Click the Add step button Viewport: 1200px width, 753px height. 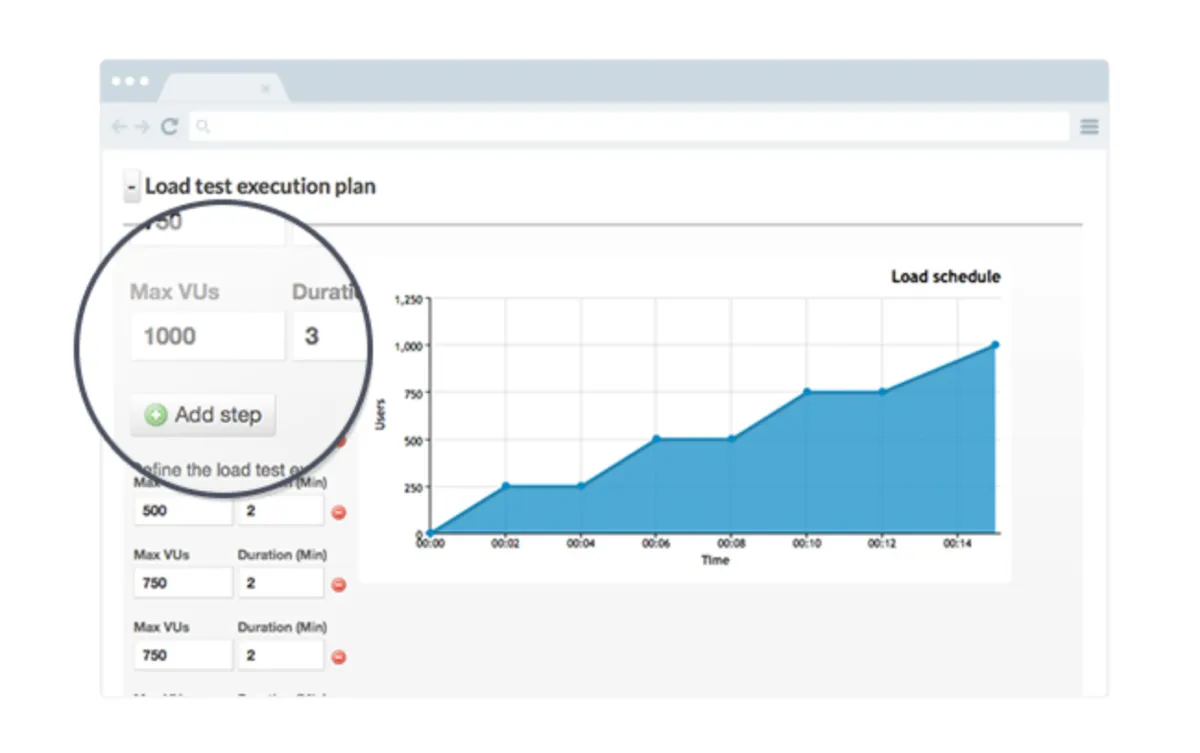203,415
